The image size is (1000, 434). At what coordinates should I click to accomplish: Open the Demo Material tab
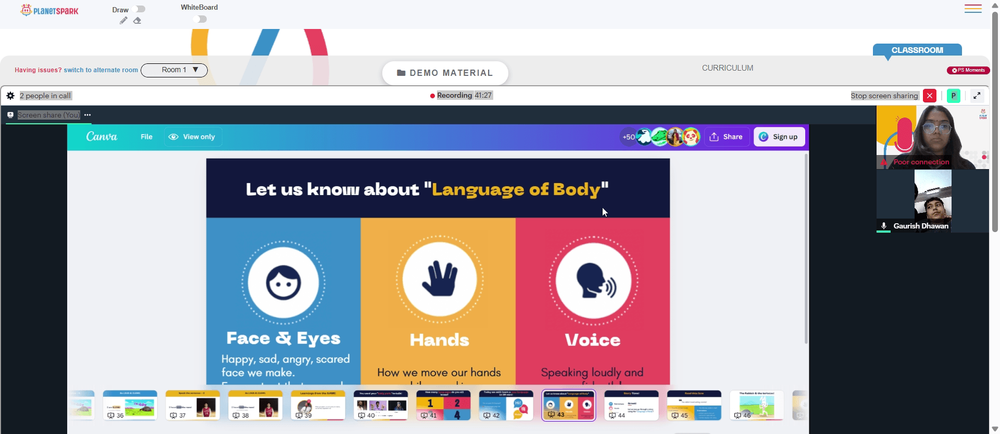point(445,73)
